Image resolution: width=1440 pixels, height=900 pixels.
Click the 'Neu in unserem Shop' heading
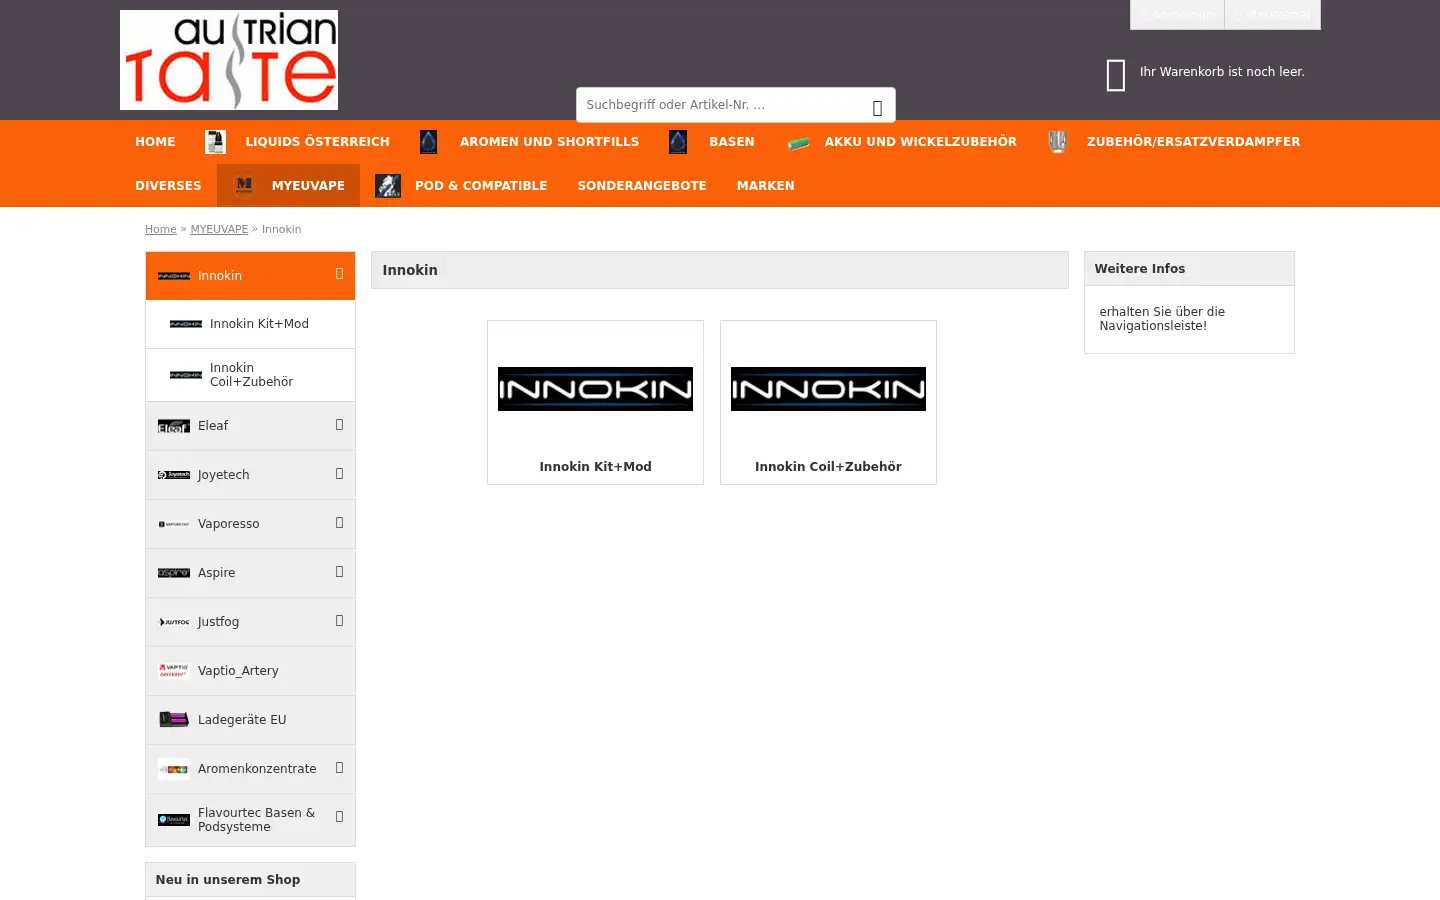click(x=228, y=880)
